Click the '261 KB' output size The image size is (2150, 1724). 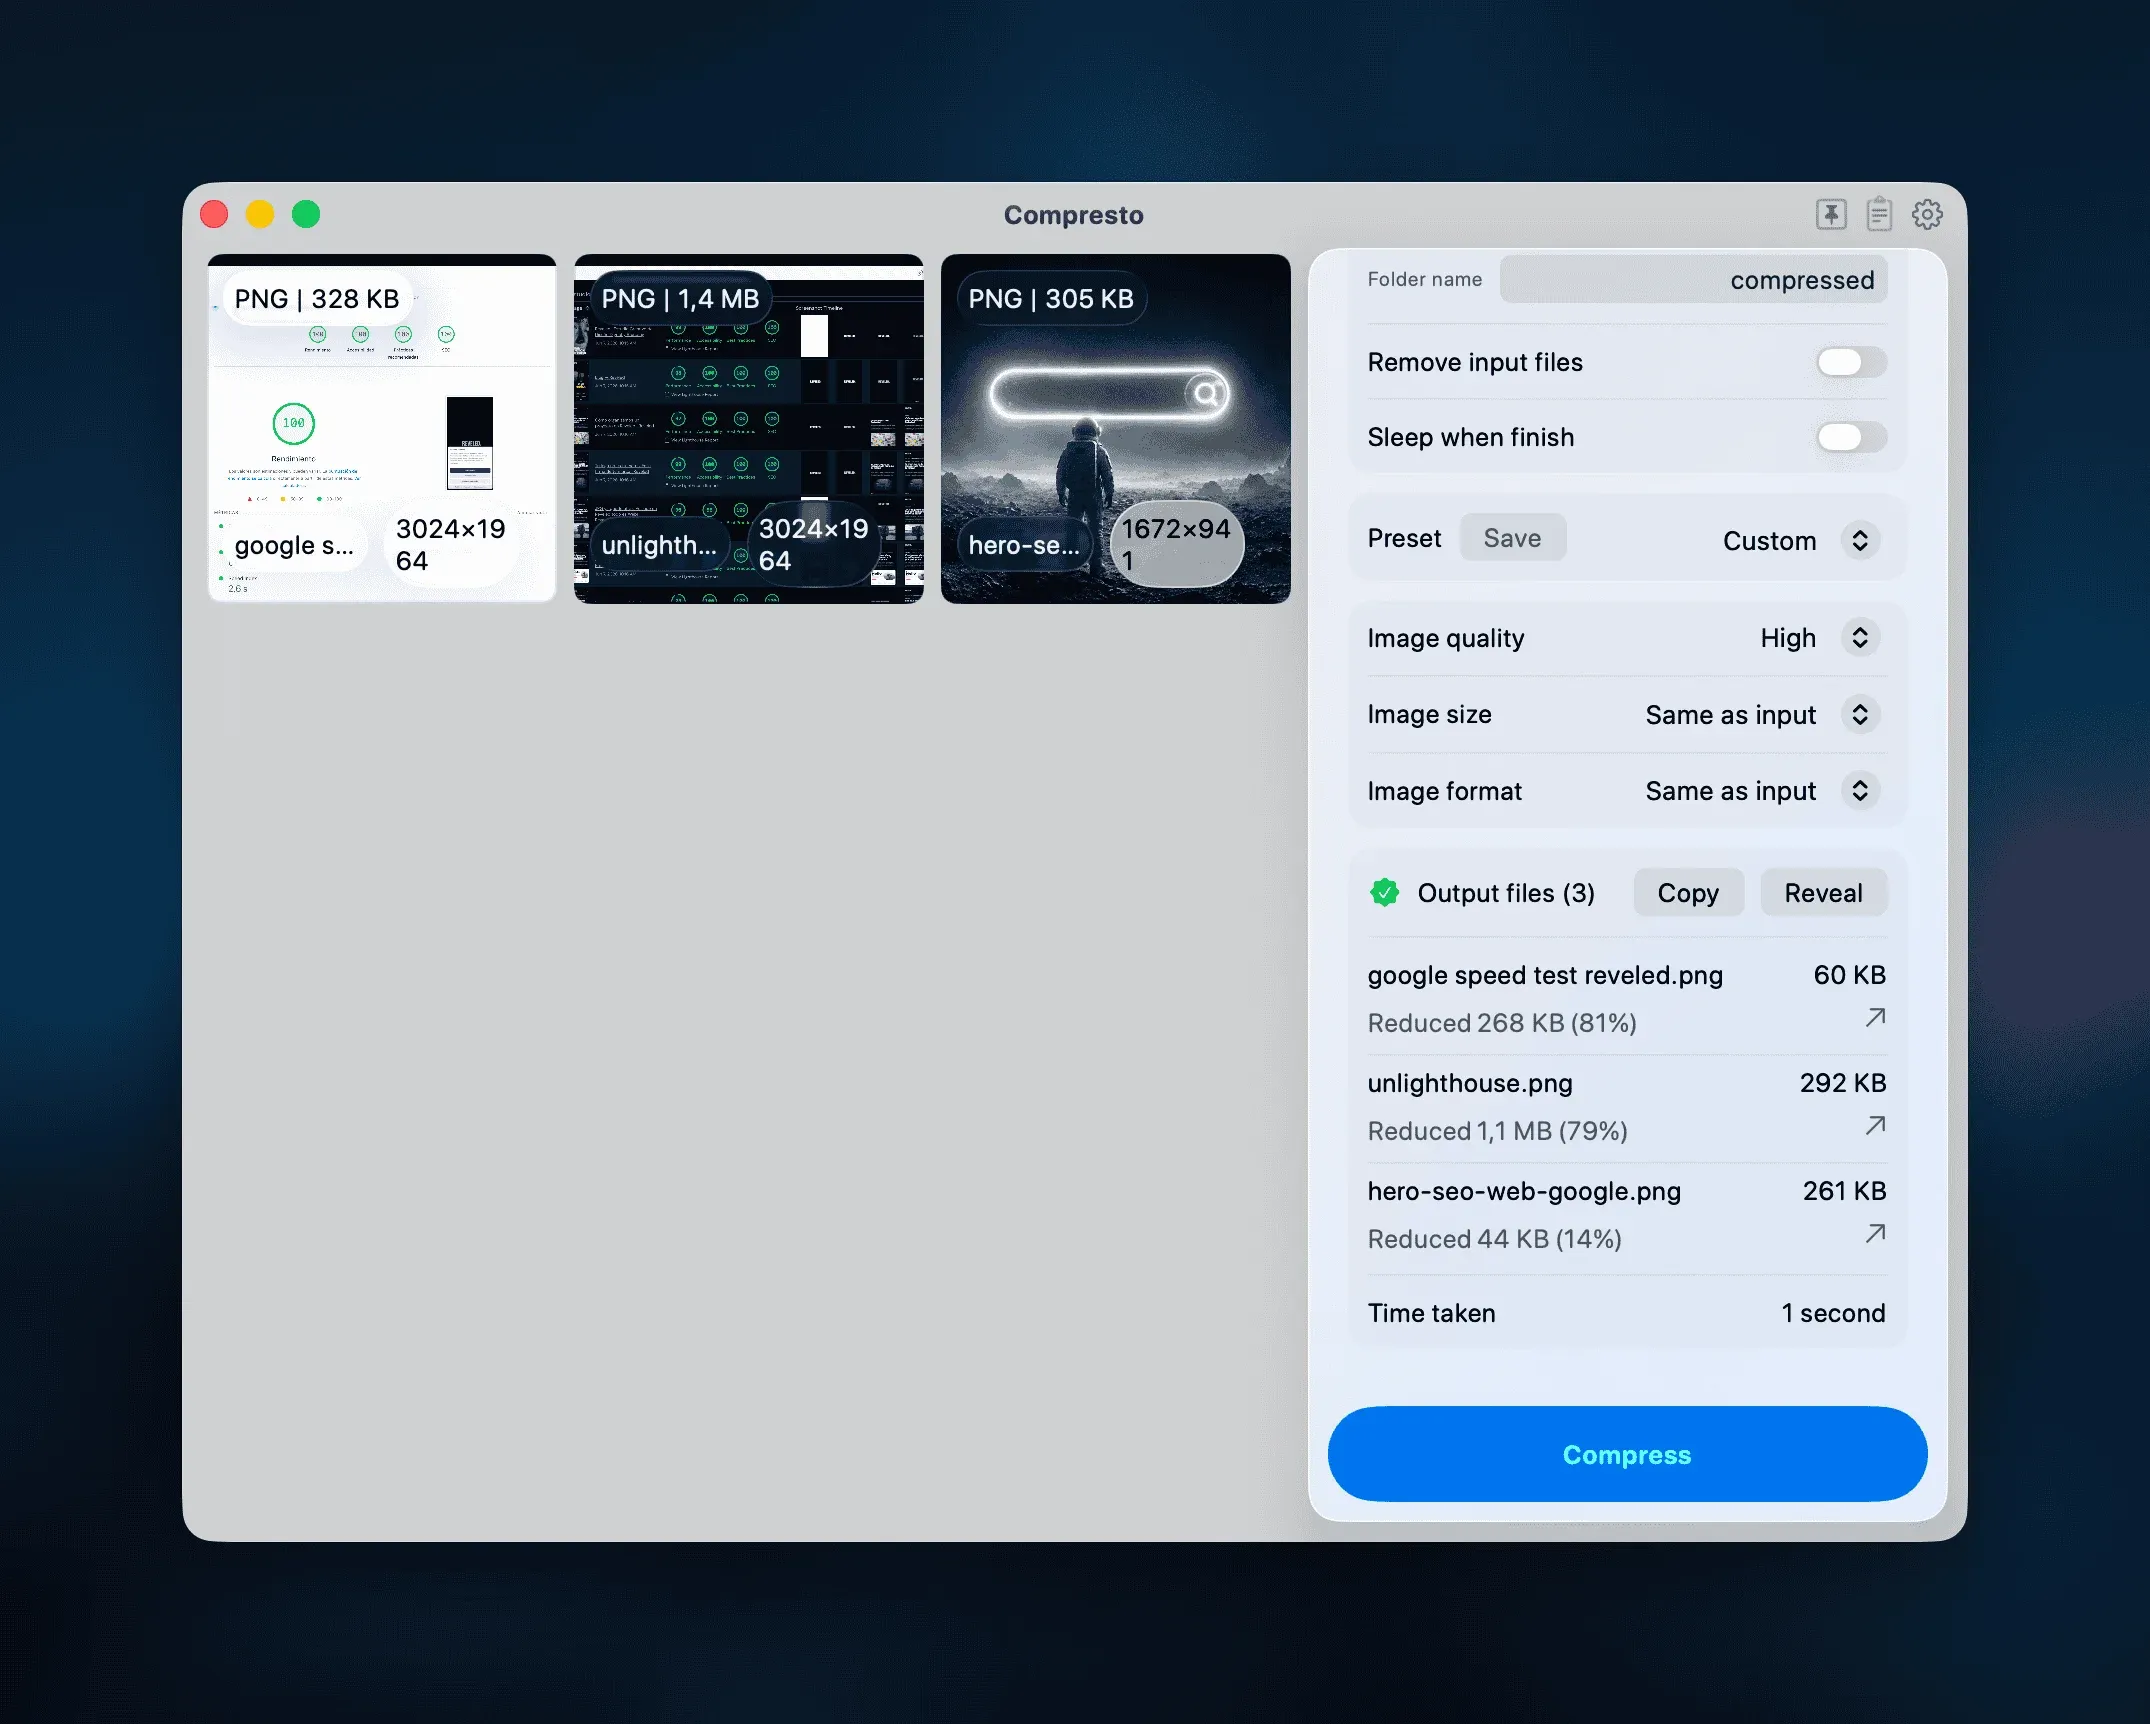click(x=1844, y=1191)
